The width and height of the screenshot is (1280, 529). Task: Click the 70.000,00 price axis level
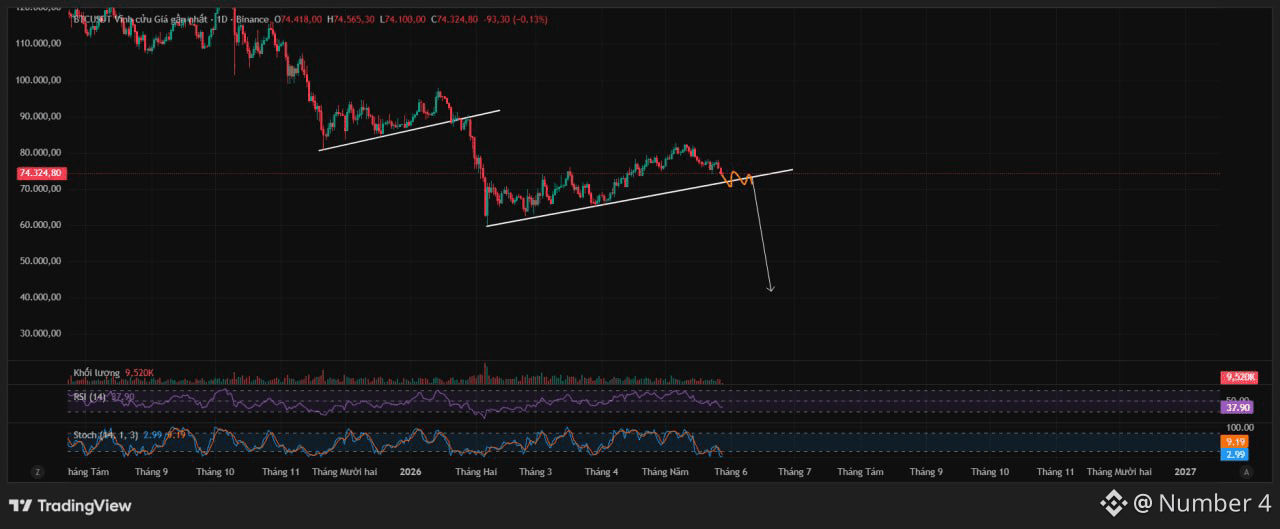(40, 189)
